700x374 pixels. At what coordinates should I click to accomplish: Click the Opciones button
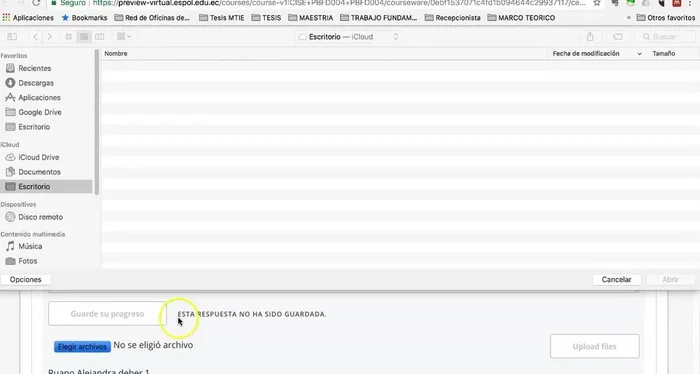[x=25, y=279]
